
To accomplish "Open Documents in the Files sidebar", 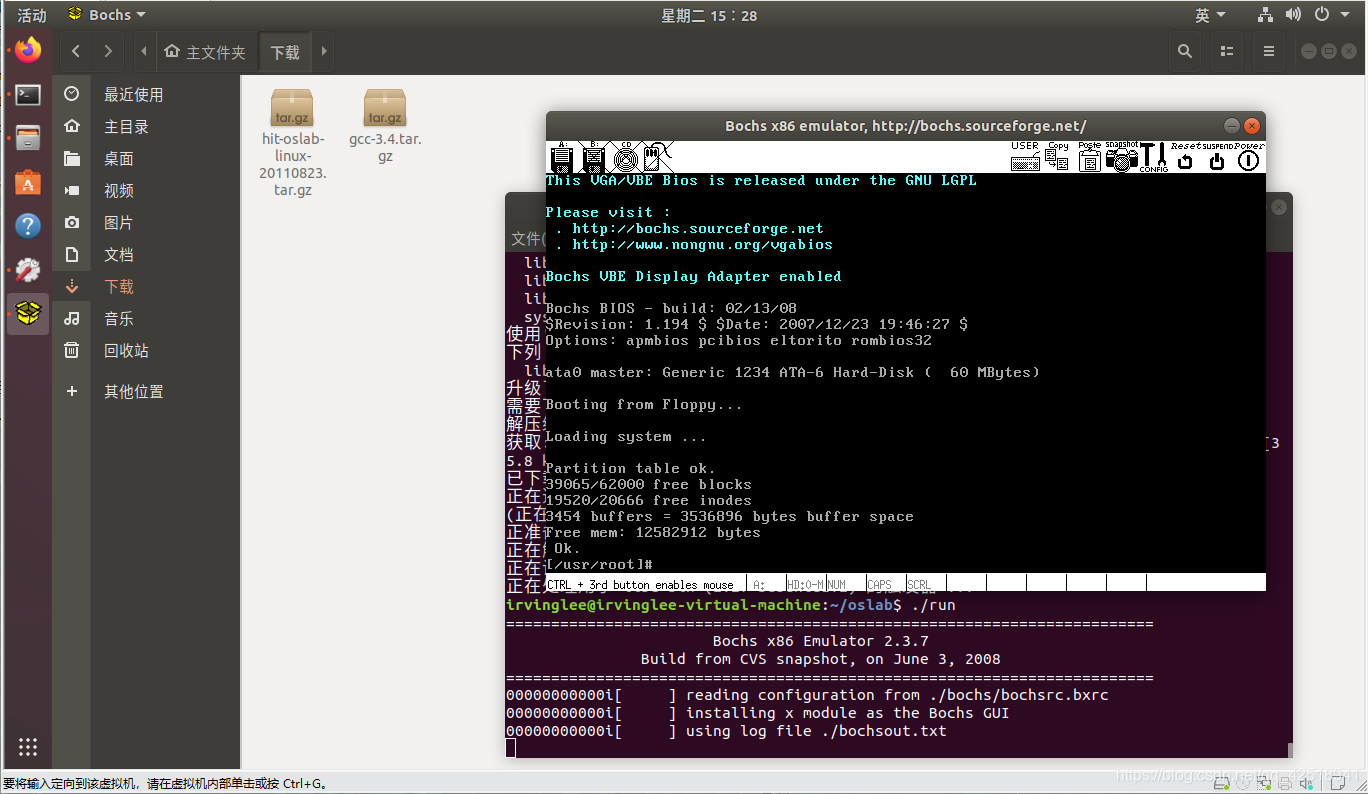I will (146, 254).
